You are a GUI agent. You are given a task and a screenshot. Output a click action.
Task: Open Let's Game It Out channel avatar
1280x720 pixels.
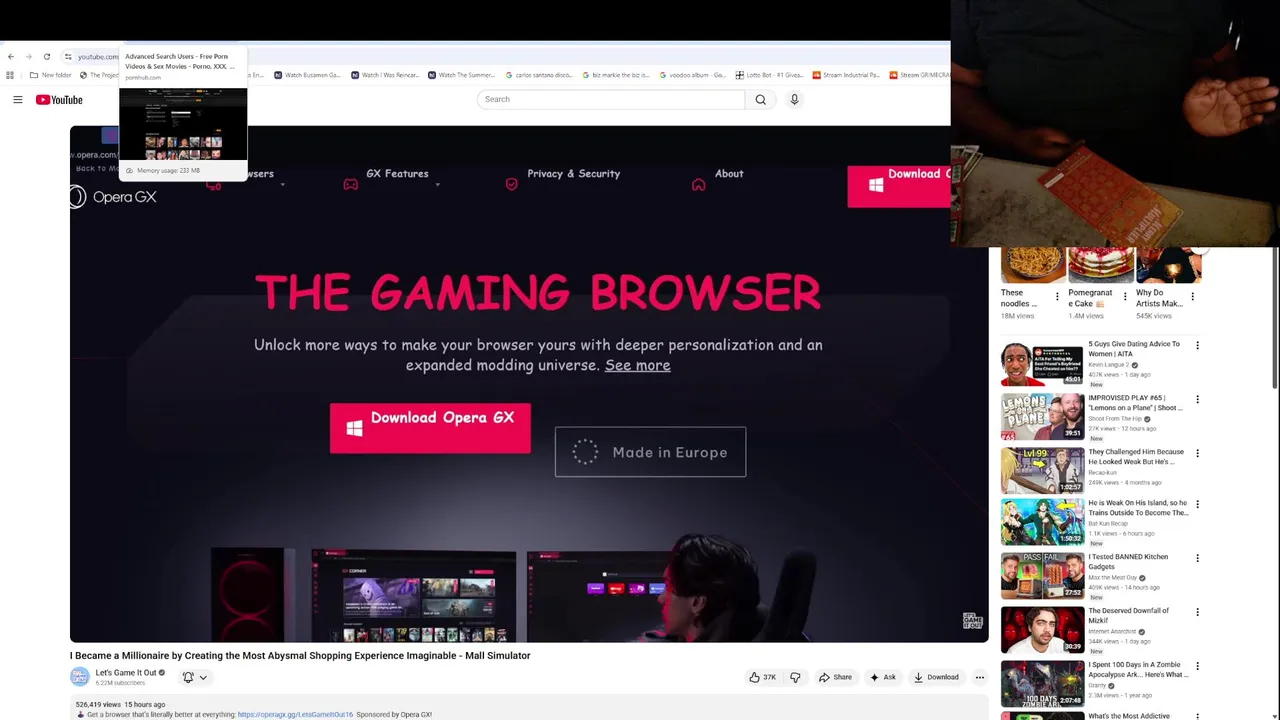[79, 677]
